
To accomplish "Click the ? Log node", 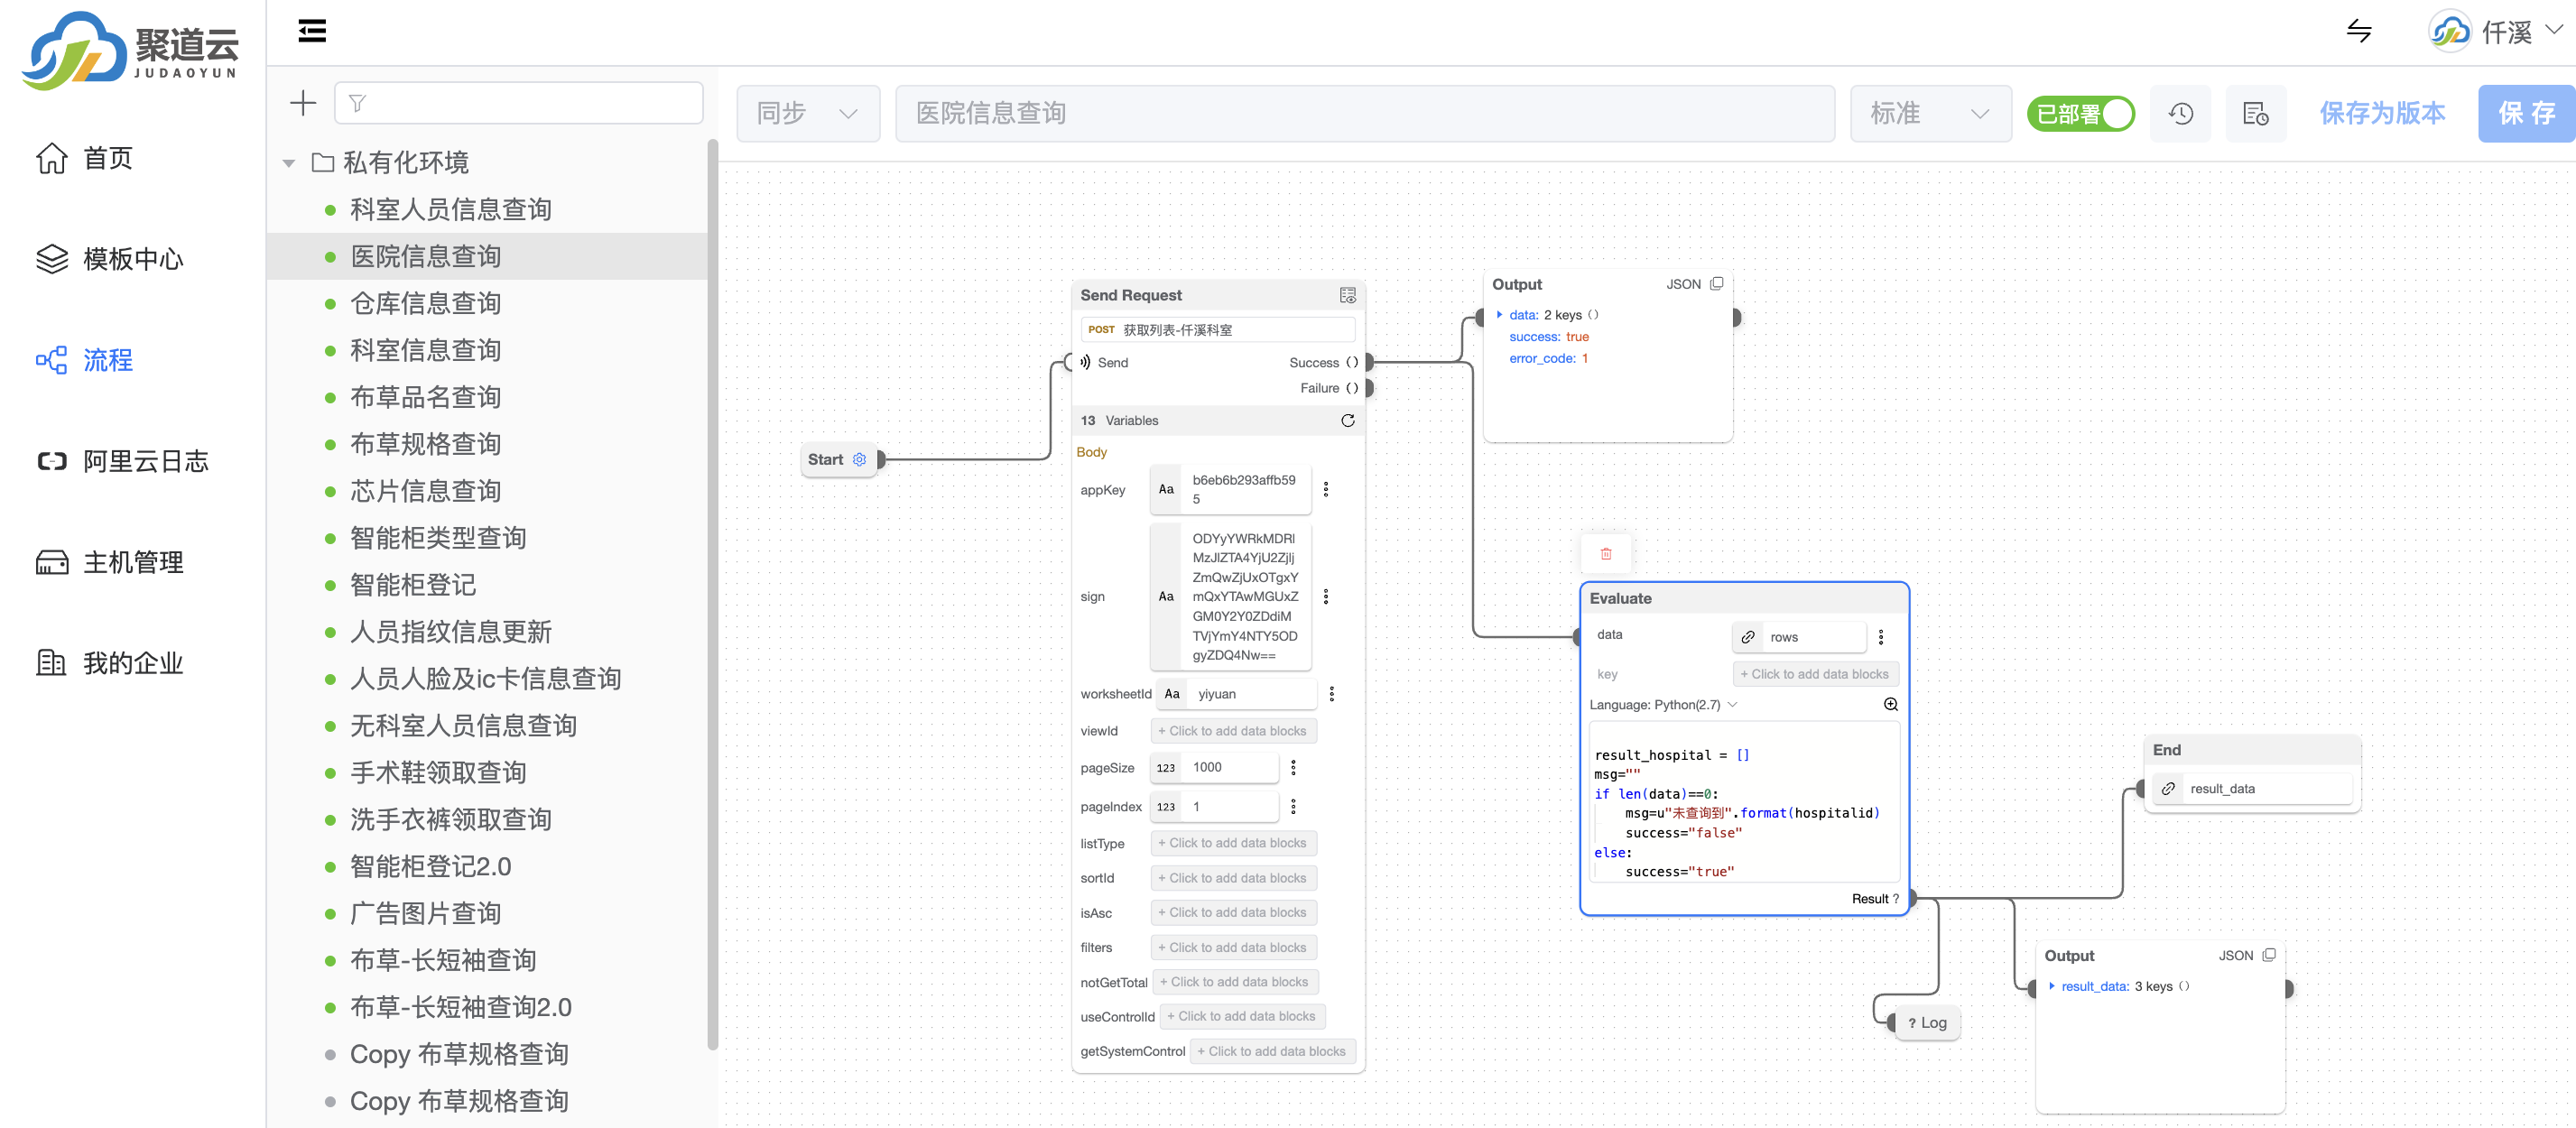I will [1928, 1022].
